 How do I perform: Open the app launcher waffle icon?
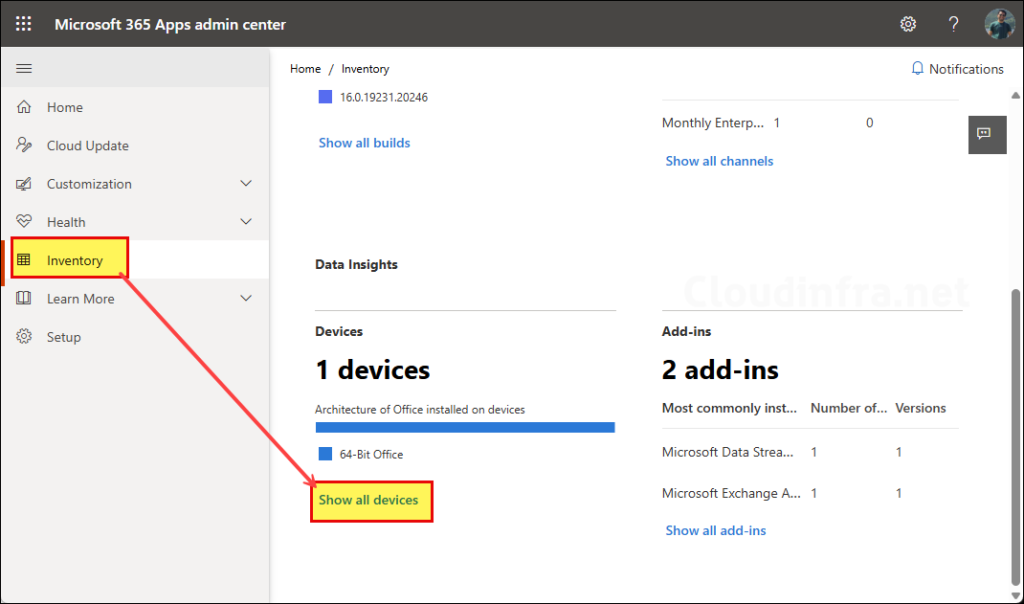[x=23, y=24]
